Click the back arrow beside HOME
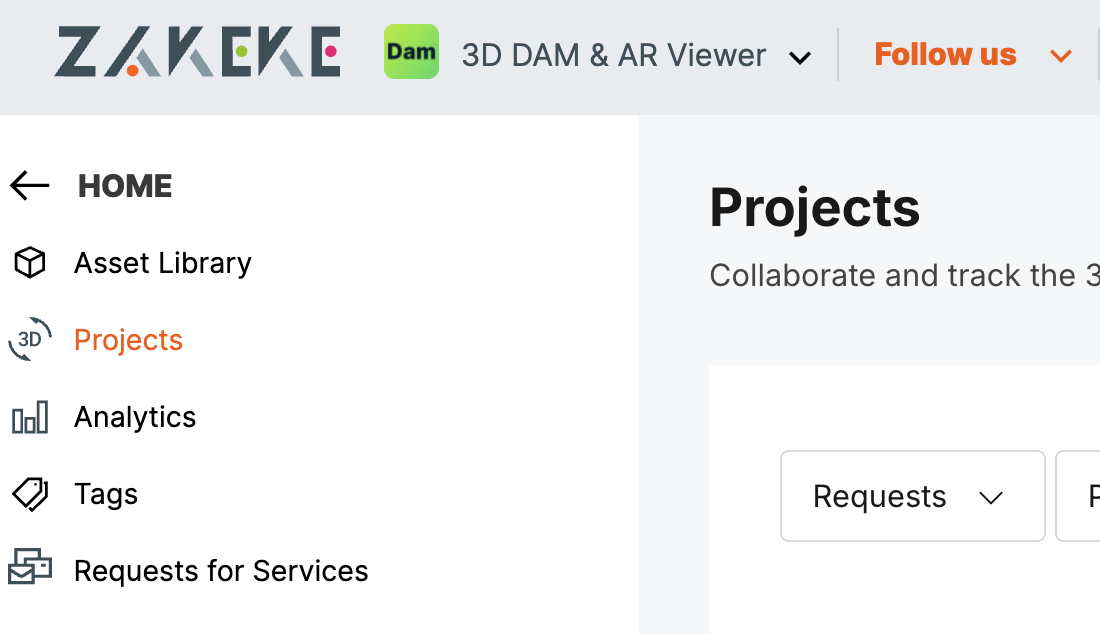 [29, 186]
